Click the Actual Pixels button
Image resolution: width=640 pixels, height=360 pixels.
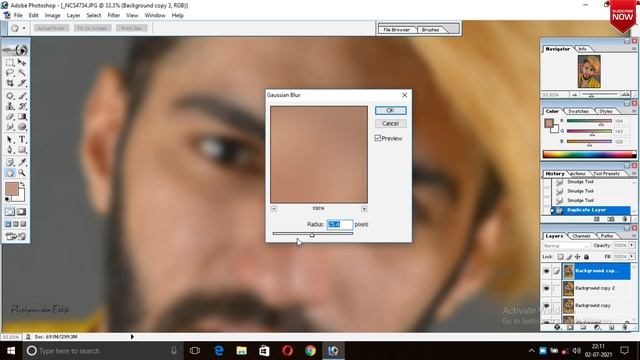(x=52, y=28)
